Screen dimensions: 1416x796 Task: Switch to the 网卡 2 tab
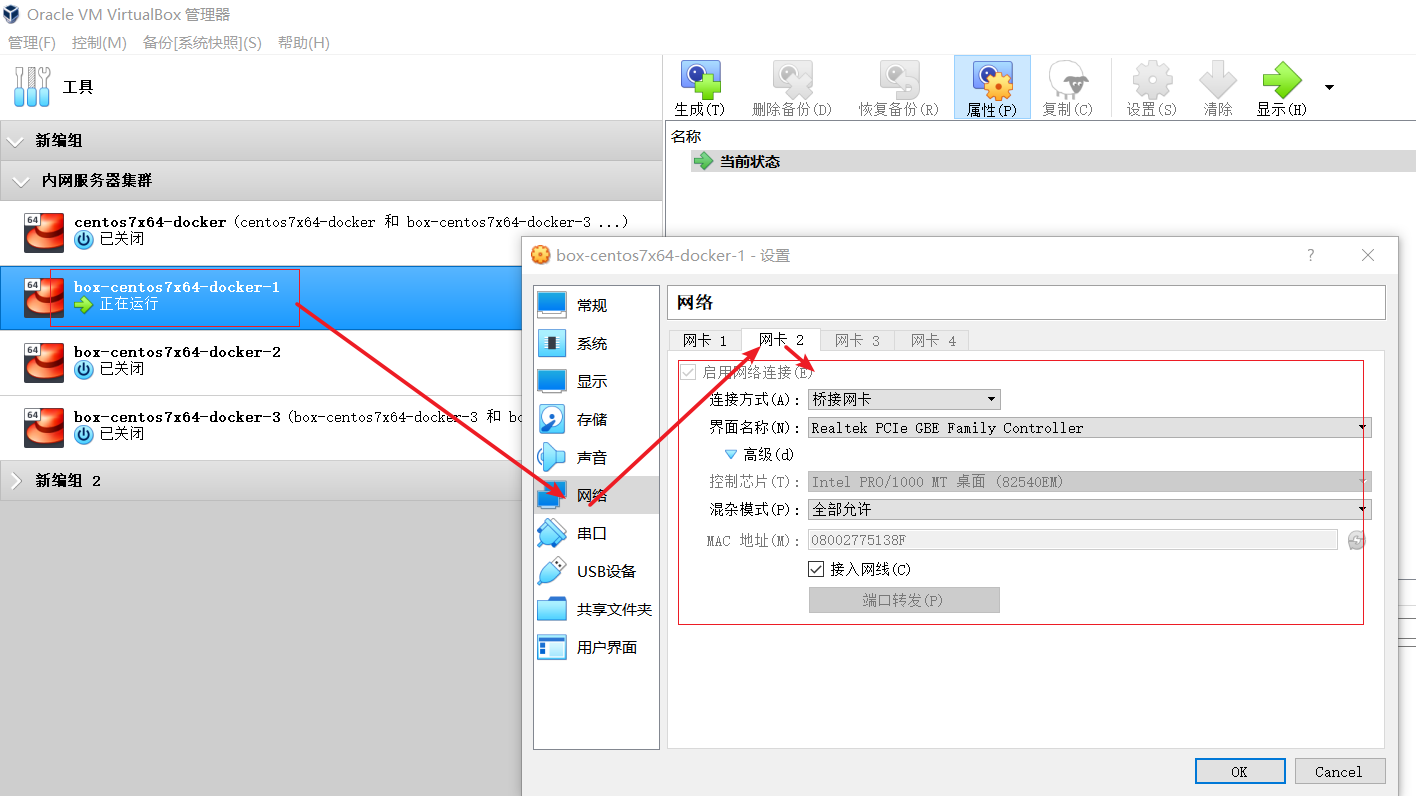[781, 339]
